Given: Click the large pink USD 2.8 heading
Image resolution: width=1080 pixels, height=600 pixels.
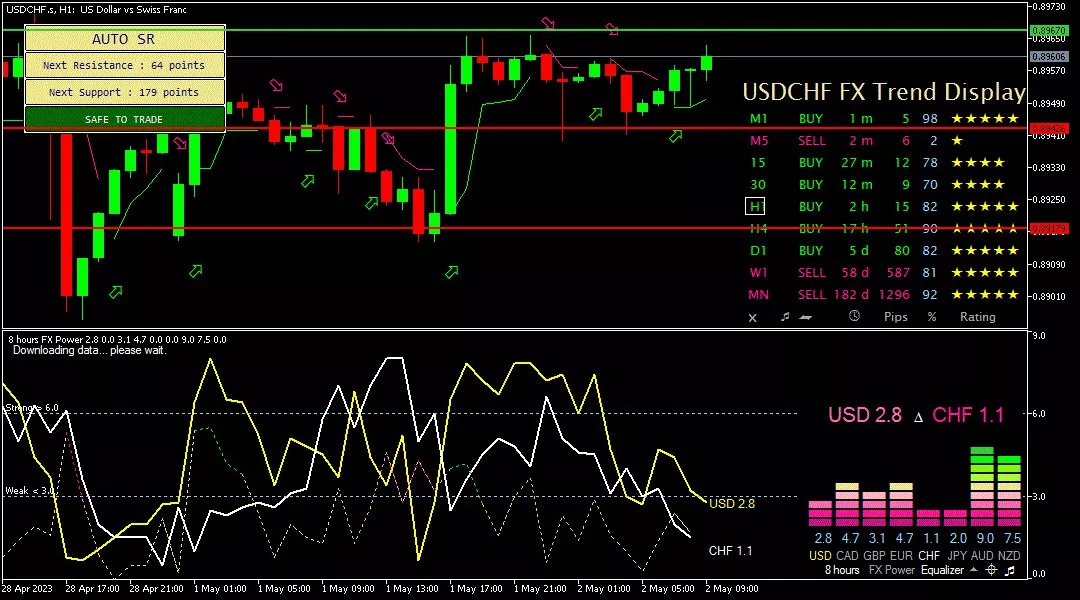Looking at the screenshot, I should click(864, 415).
